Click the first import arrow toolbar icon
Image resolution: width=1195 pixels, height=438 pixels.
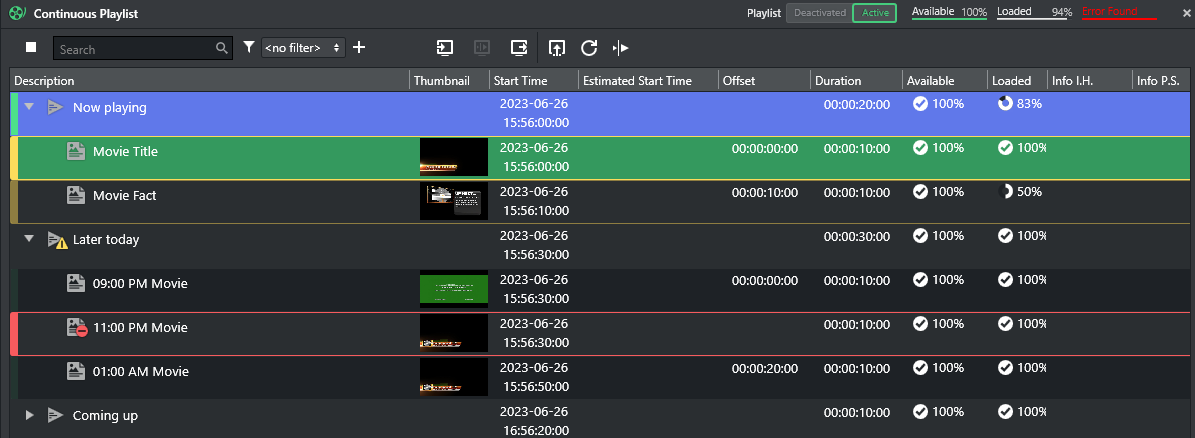tap(445, 48)
